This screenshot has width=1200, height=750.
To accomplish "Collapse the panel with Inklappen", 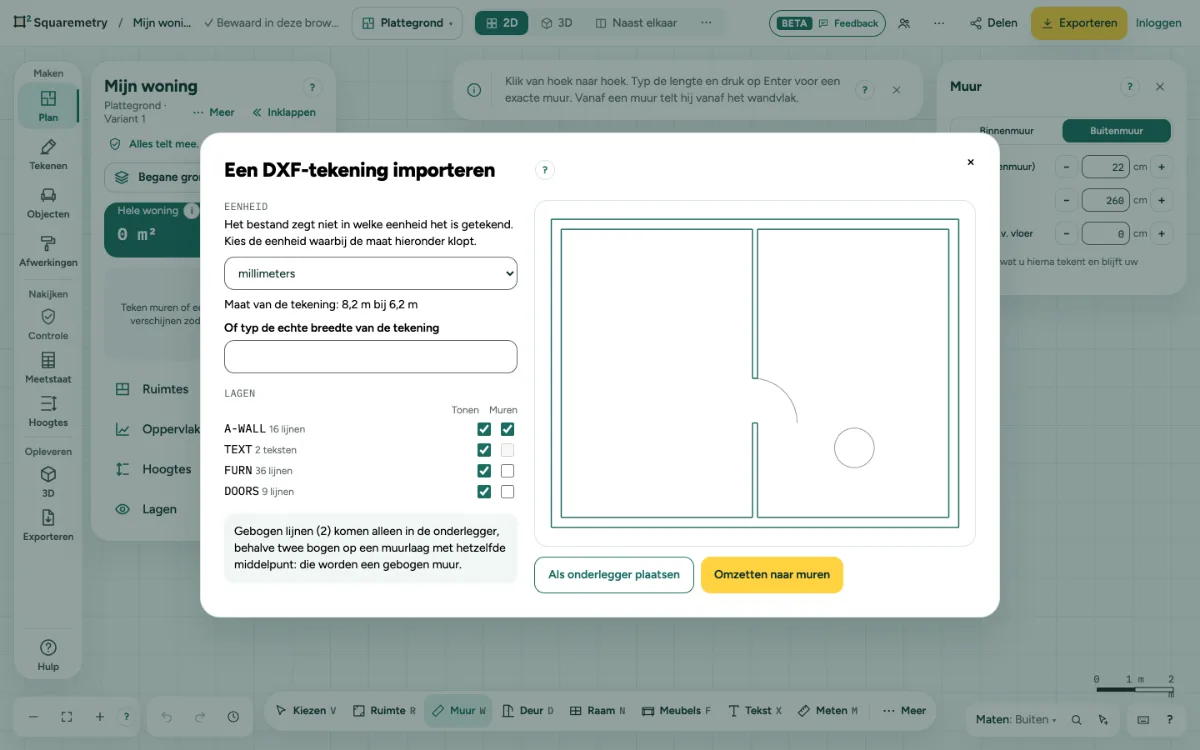I will pyautogui.click(x=284, y=112).
